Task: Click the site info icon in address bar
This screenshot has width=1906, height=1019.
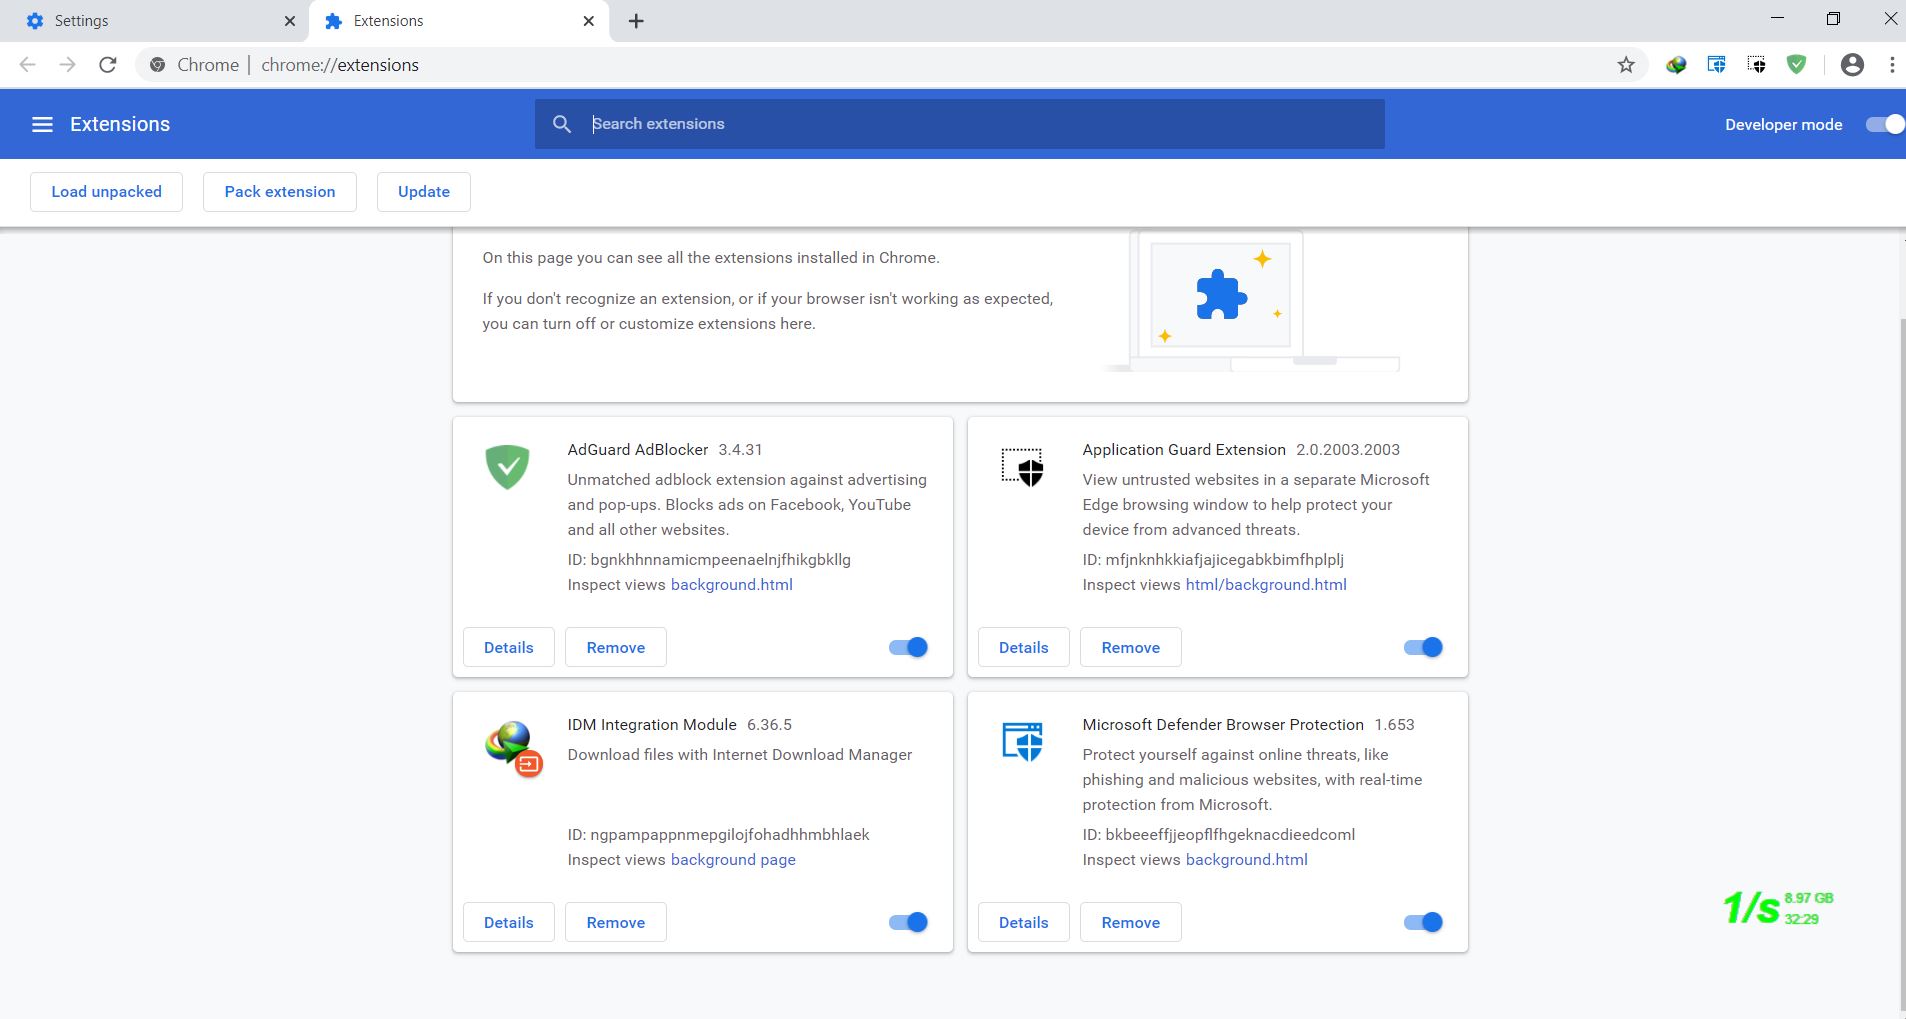Action: (x=157, y=65)
